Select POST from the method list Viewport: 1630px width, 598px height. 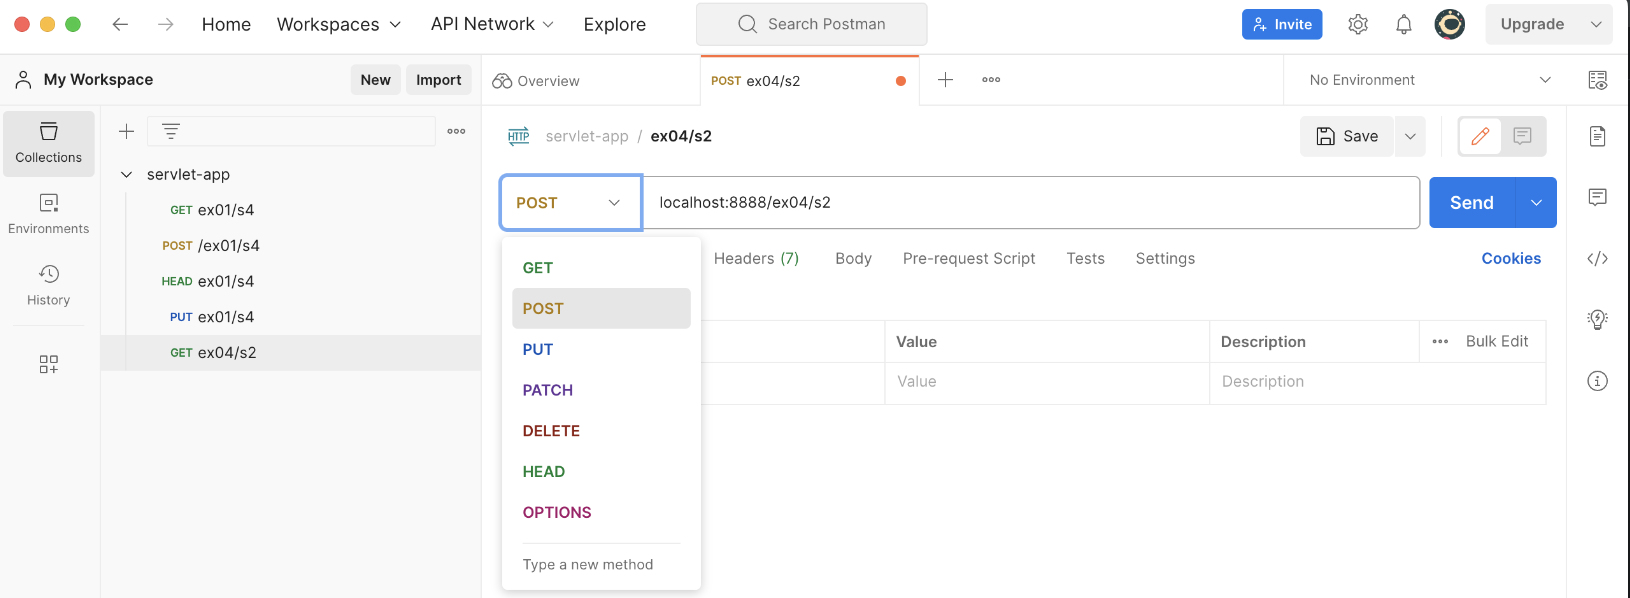(601, 309)
